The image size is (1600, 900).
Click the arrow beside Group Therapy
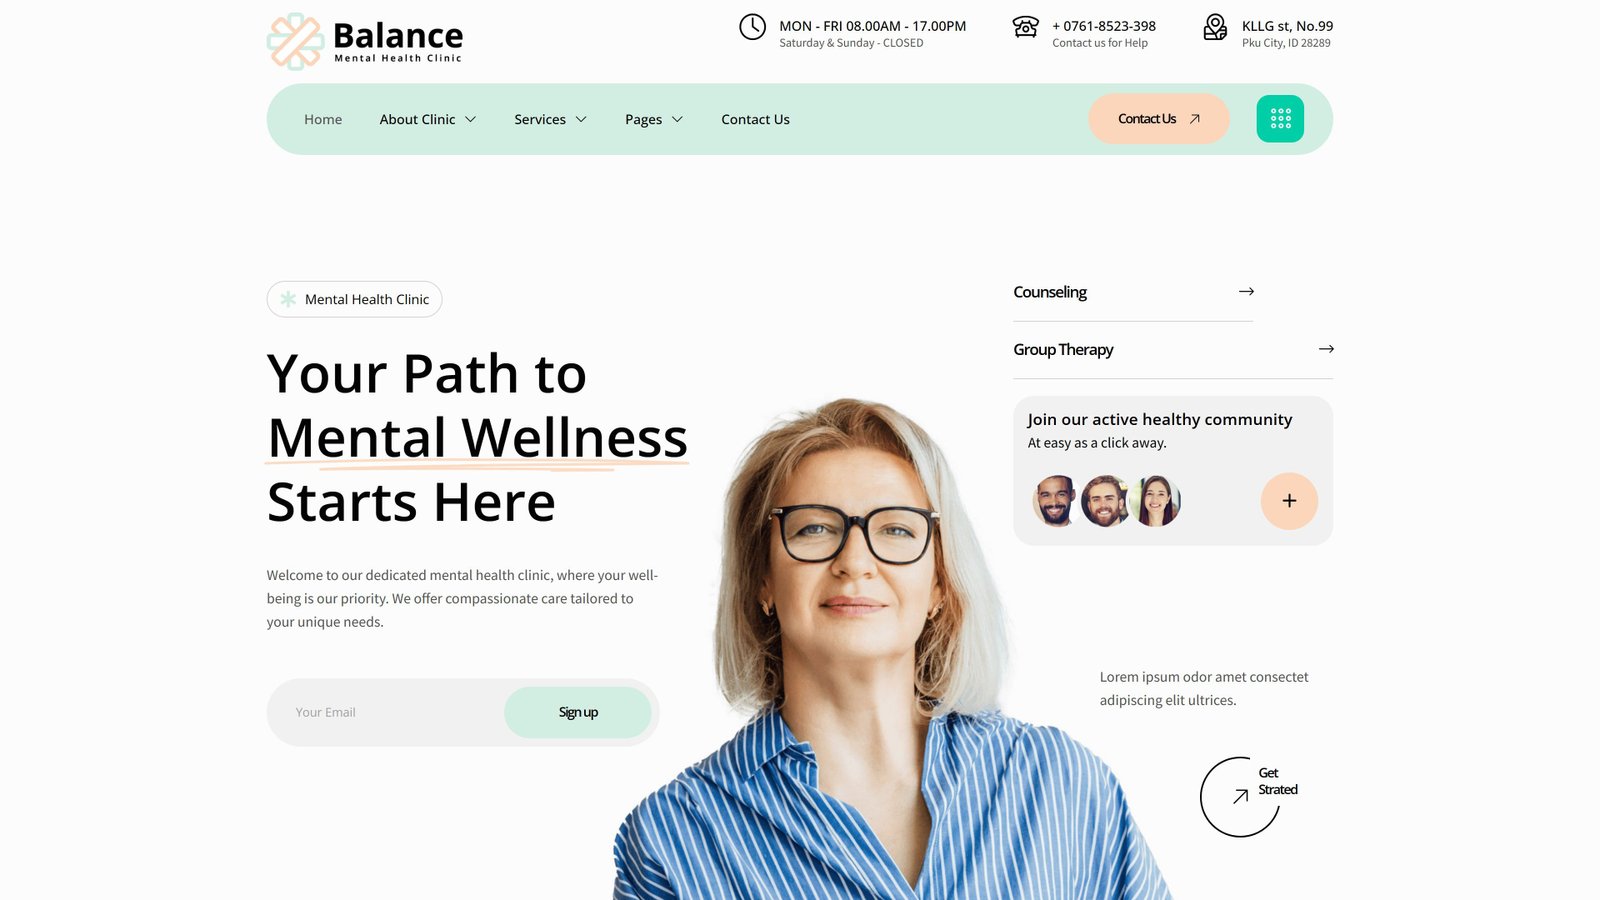coord(1326,349)
